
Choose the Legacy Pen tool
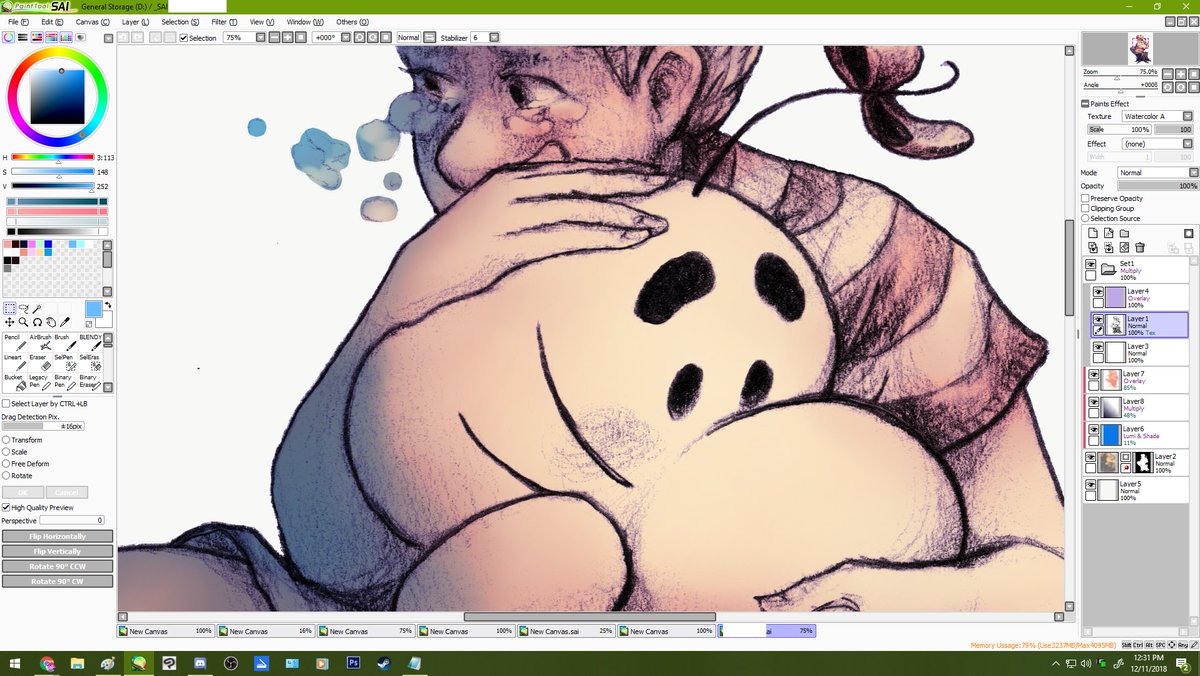pyautogui.click(x=39, y=382)
